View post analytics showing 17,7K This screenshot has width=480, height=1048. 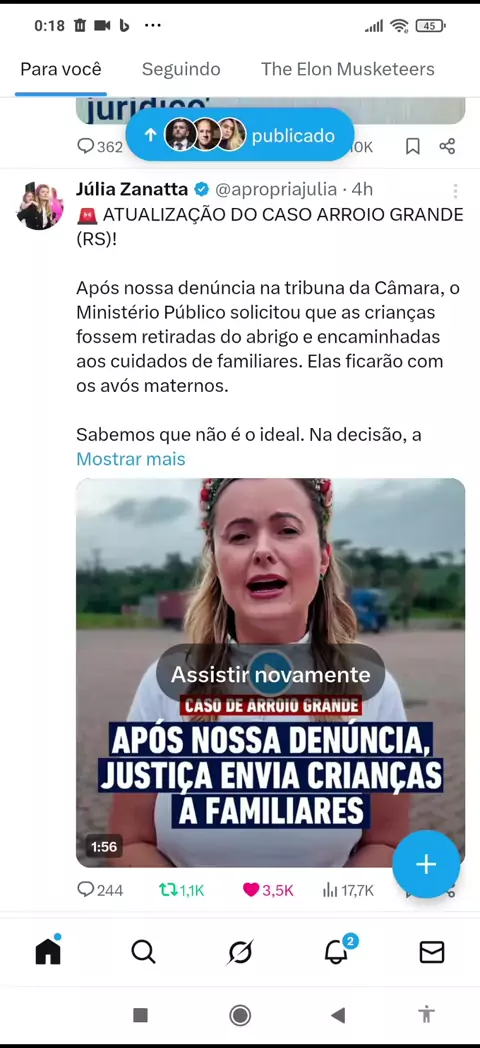348,890
